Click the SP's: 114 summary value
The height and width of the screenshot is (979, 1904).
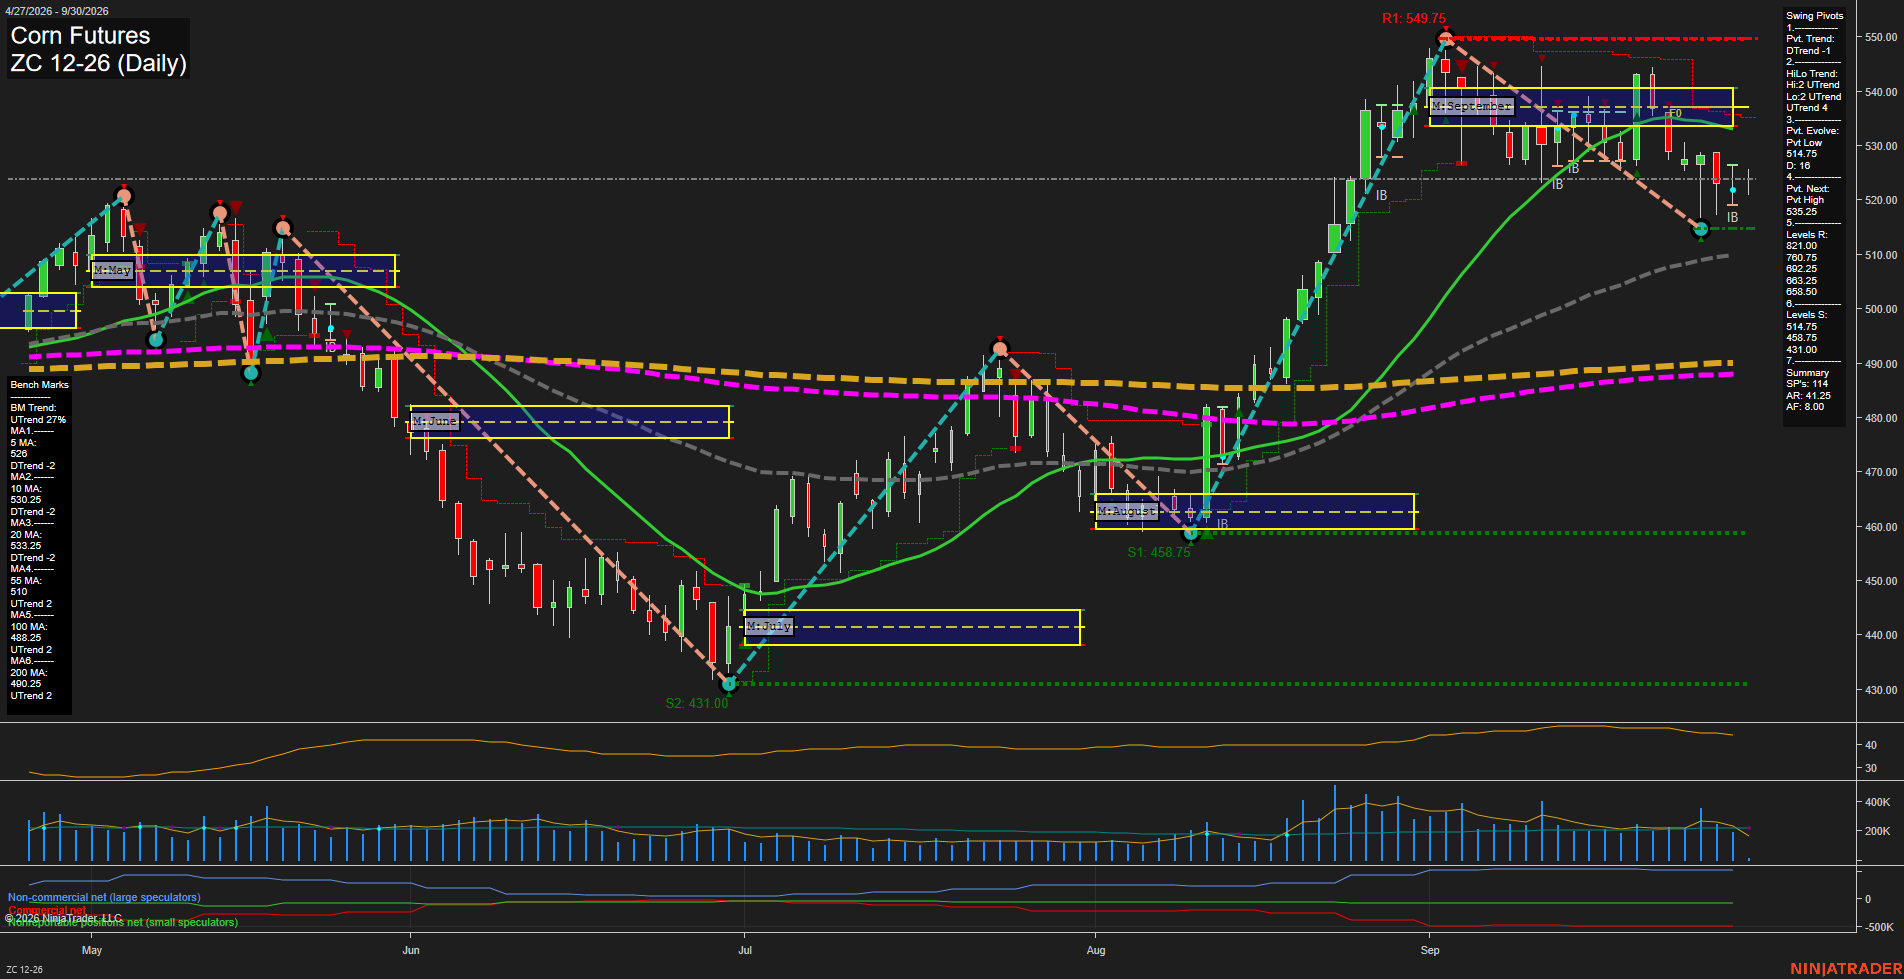point(1807,384)
